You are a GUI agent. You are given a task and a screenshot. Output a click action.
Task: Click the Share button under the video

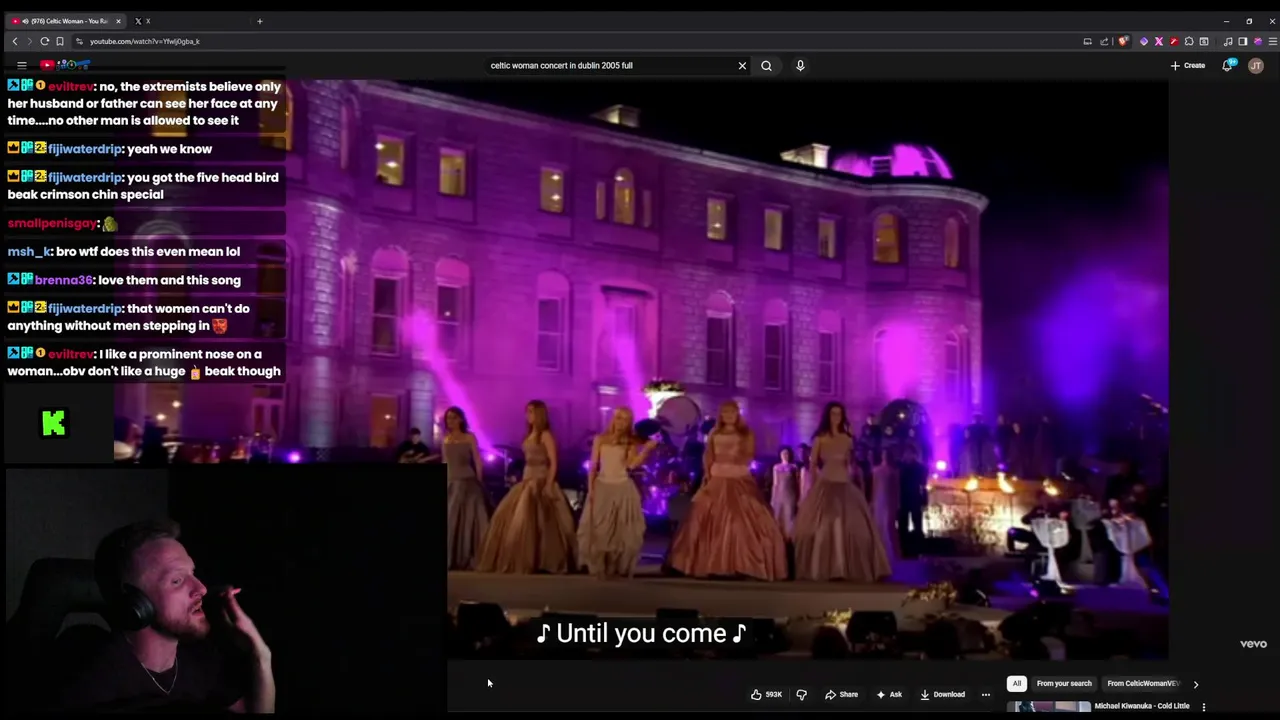click(x=841, y=694)
